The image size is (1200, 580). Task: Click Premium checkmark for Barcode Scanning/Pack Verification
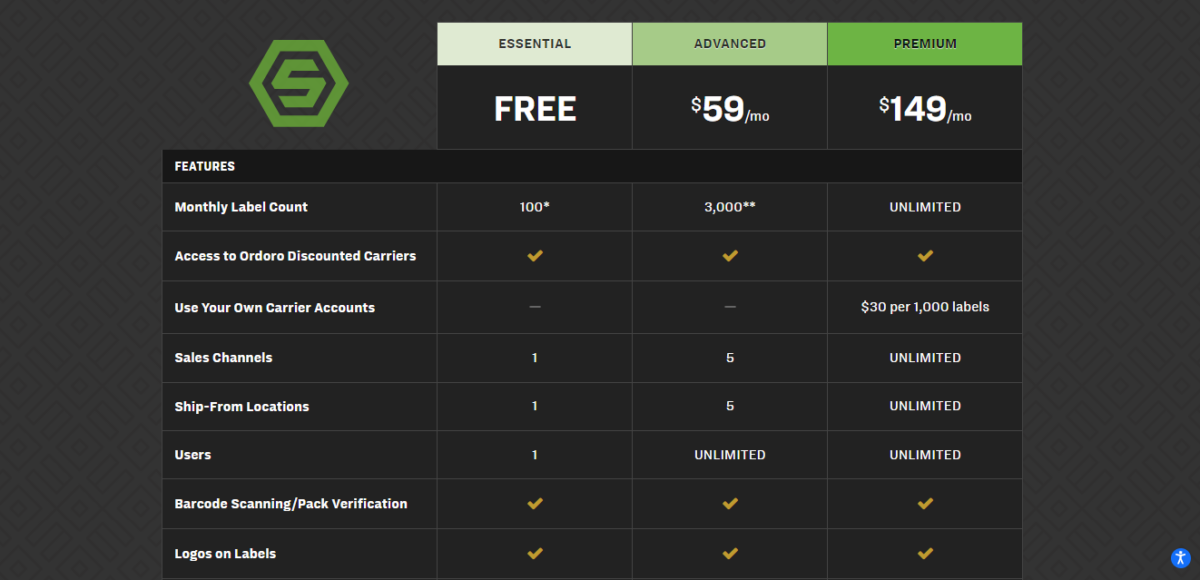pyautogui.click(x=925, y=504)
